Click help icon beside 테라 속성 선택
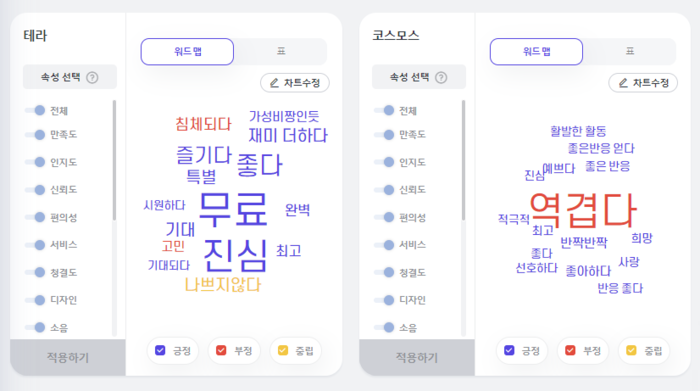This screenshot has width=700, height=391. pos(92,78)
